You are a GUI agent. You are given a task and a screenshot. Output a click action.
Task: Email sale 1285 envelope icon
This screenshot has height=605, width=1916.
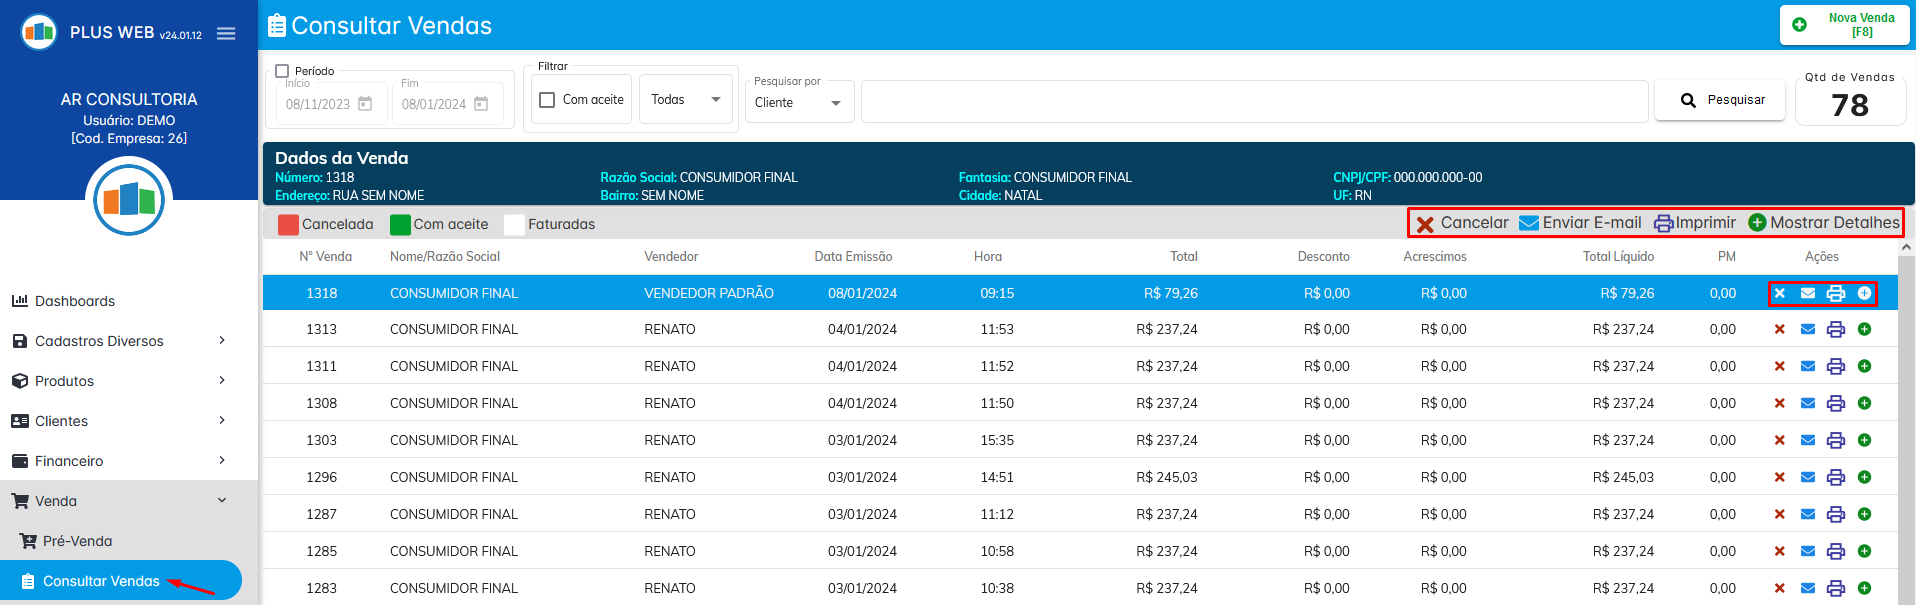pos(1807,551)
